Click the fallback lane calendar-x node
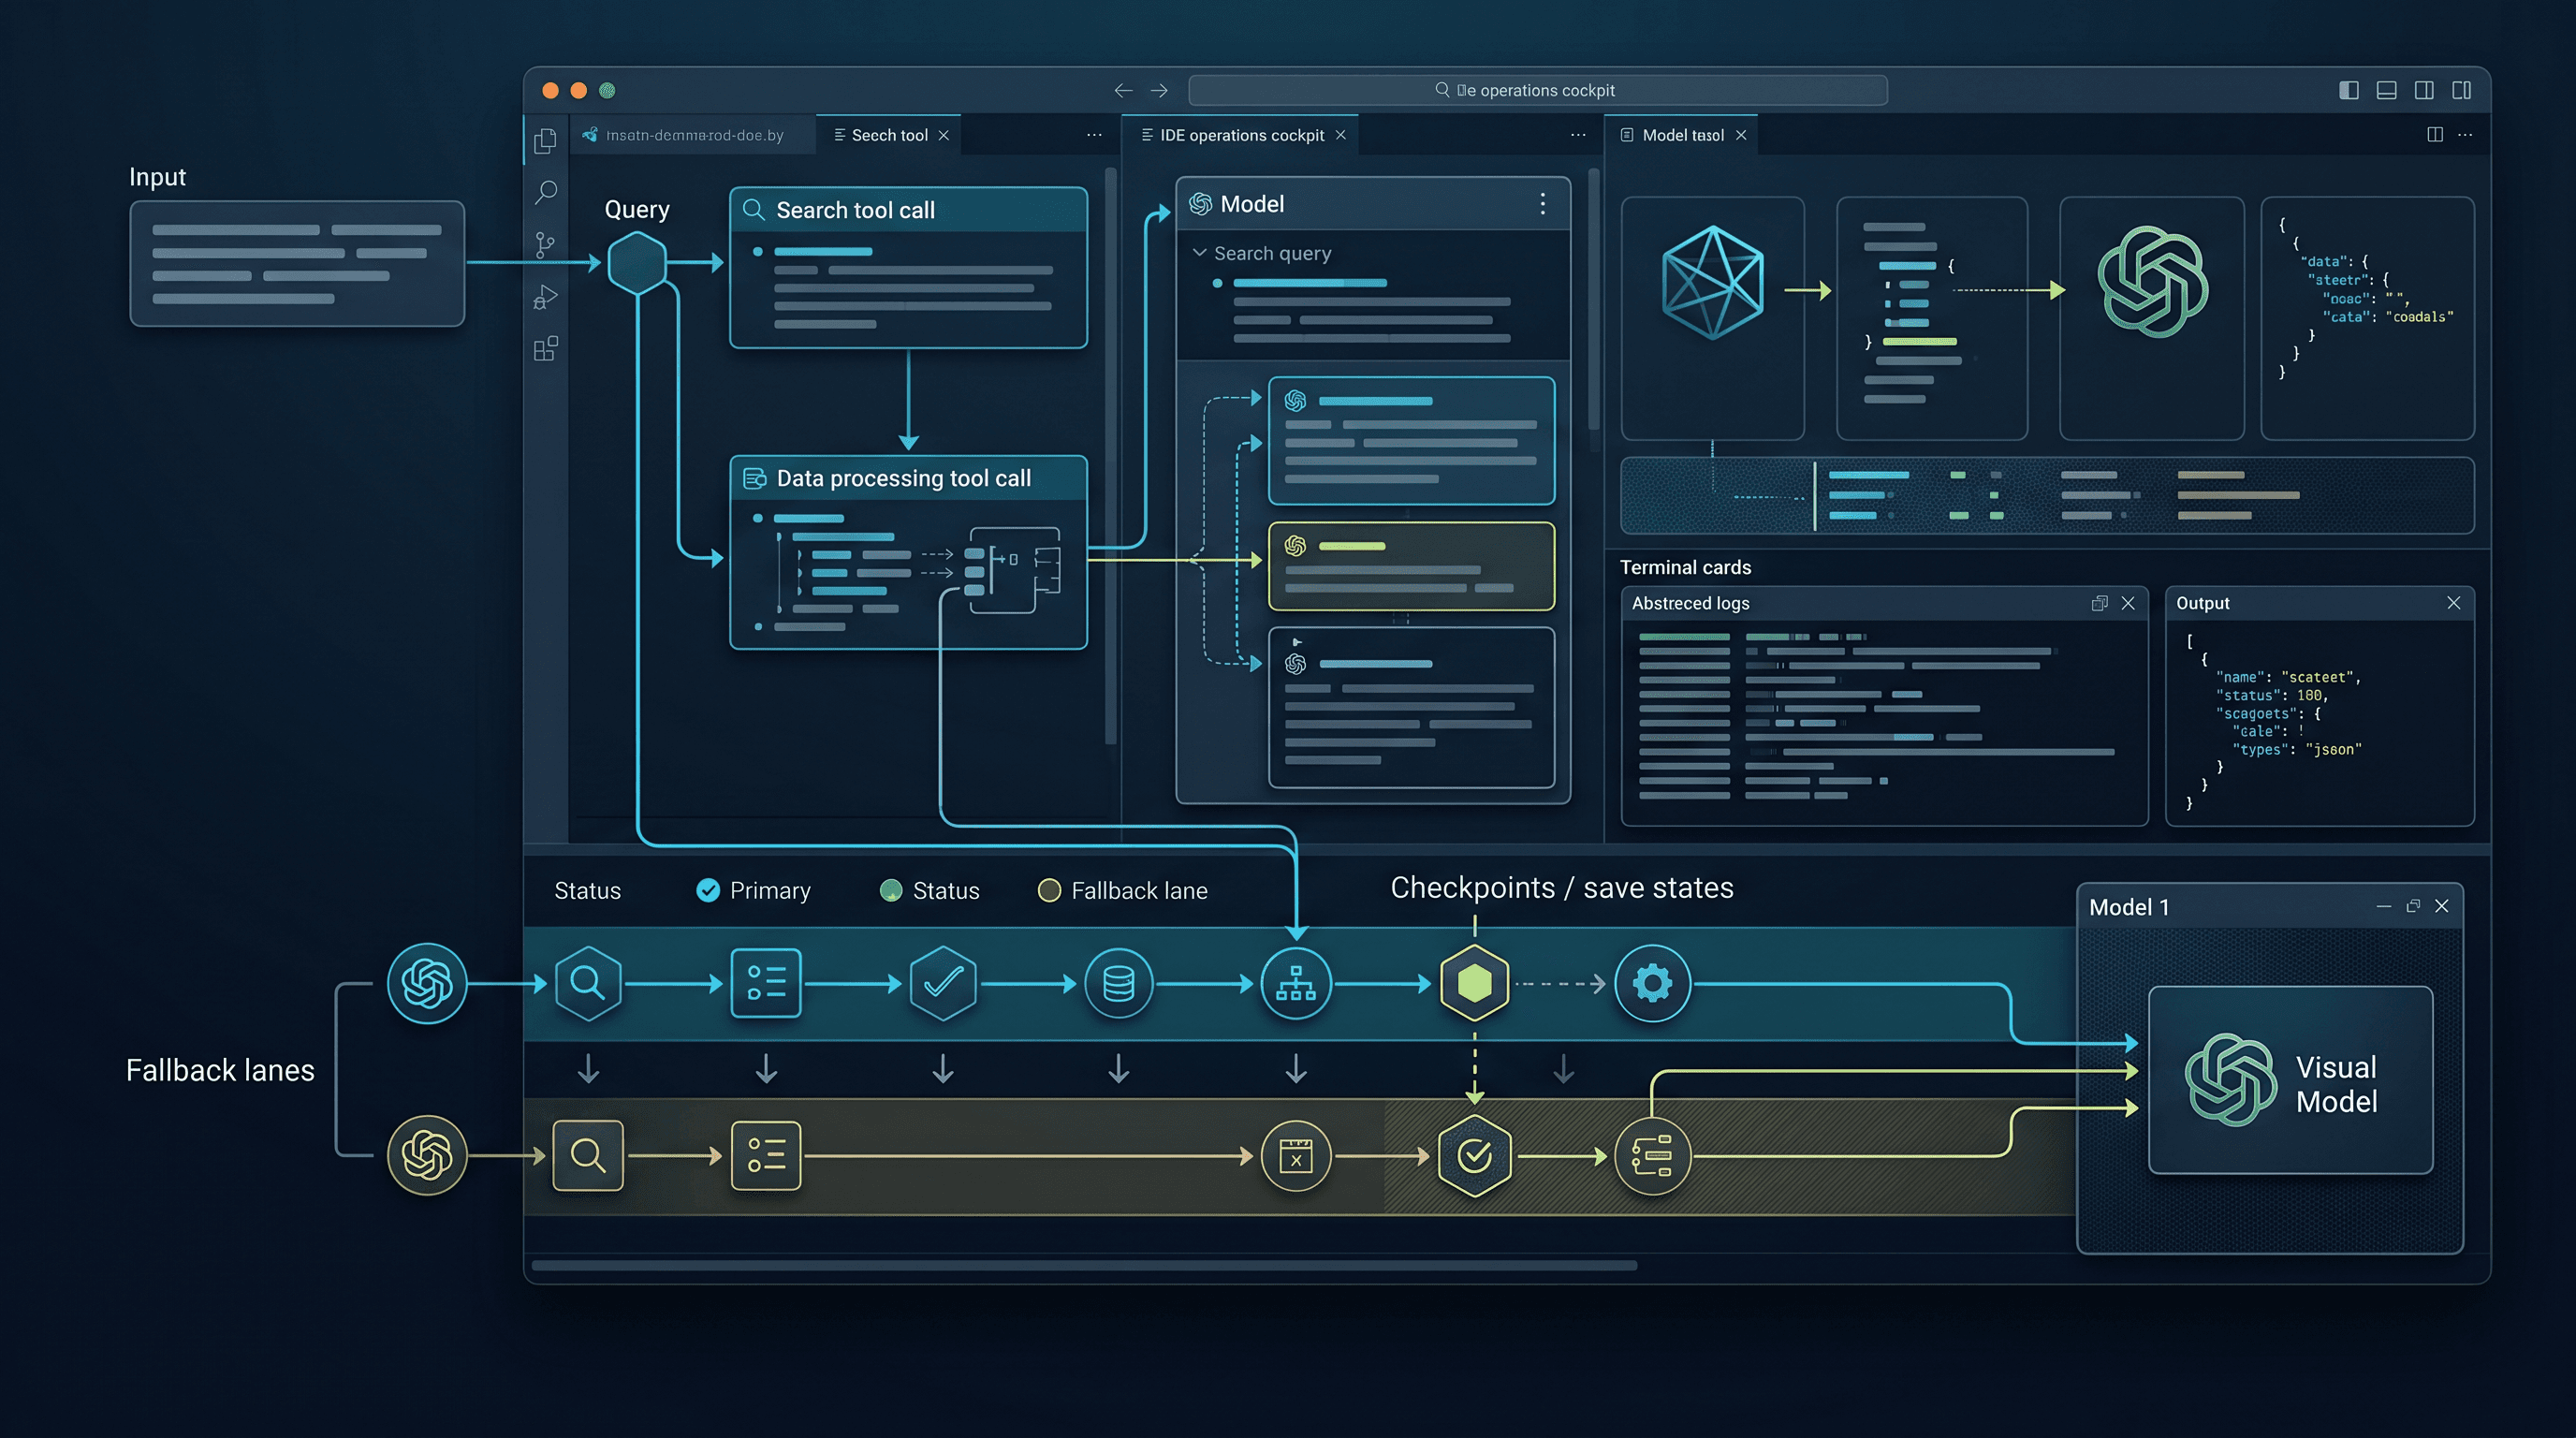This screenshot has height=1438, width=2576. [1295, 1156]
